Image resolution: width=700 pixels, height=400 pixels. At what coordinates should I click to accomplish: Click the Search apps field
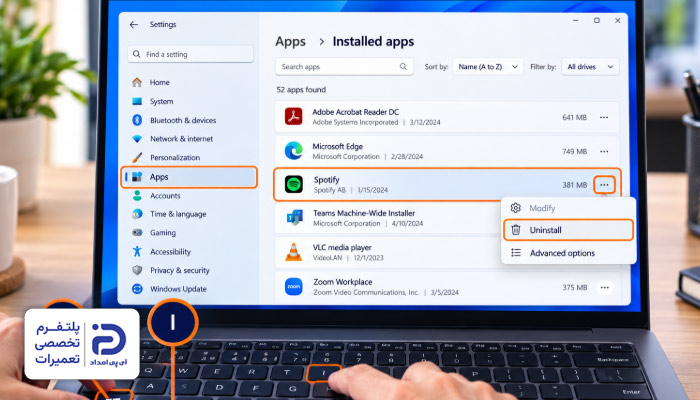344,67
